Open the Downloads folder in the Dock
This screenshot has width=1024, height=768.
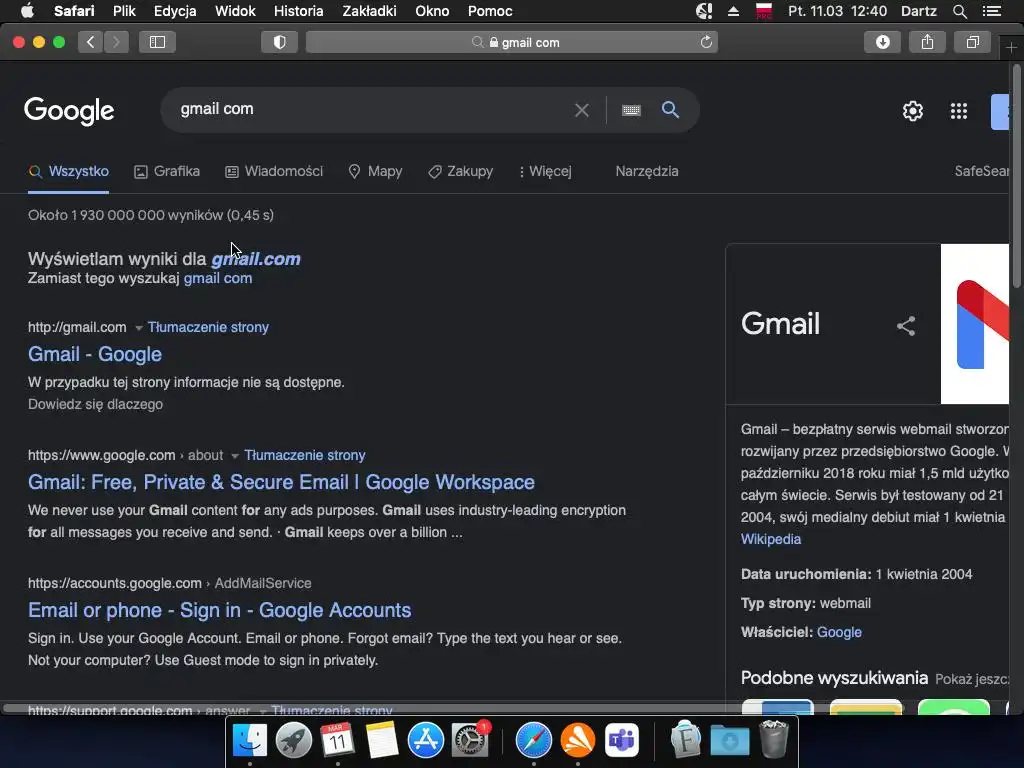(x=729, y=741)
